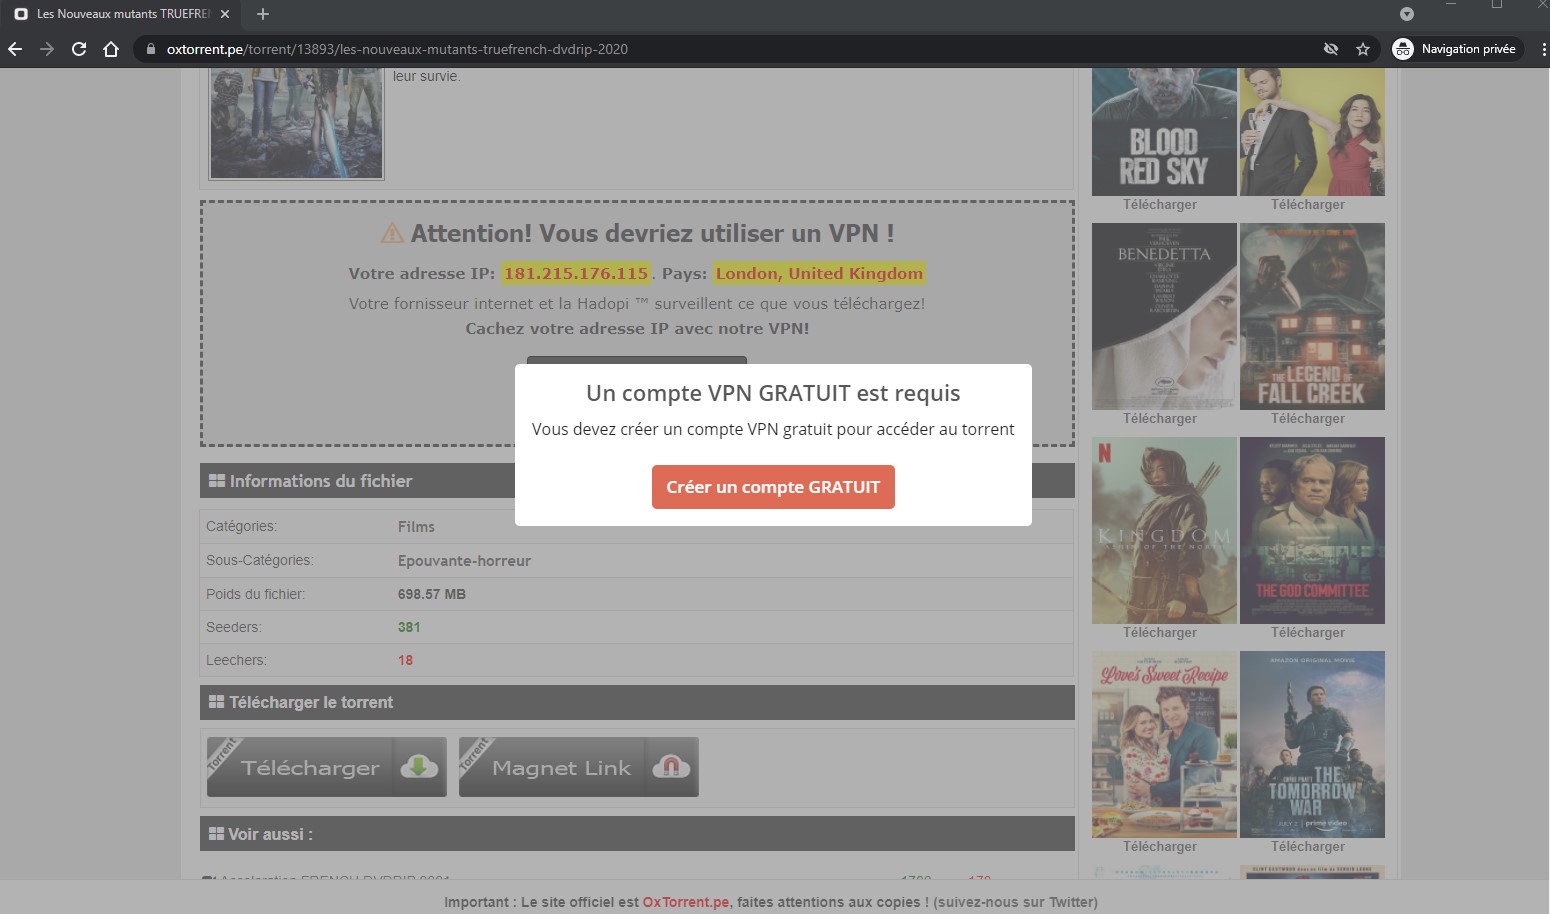
Task: Click the OxTorrent.pe official site link
Action: point(686,902)
